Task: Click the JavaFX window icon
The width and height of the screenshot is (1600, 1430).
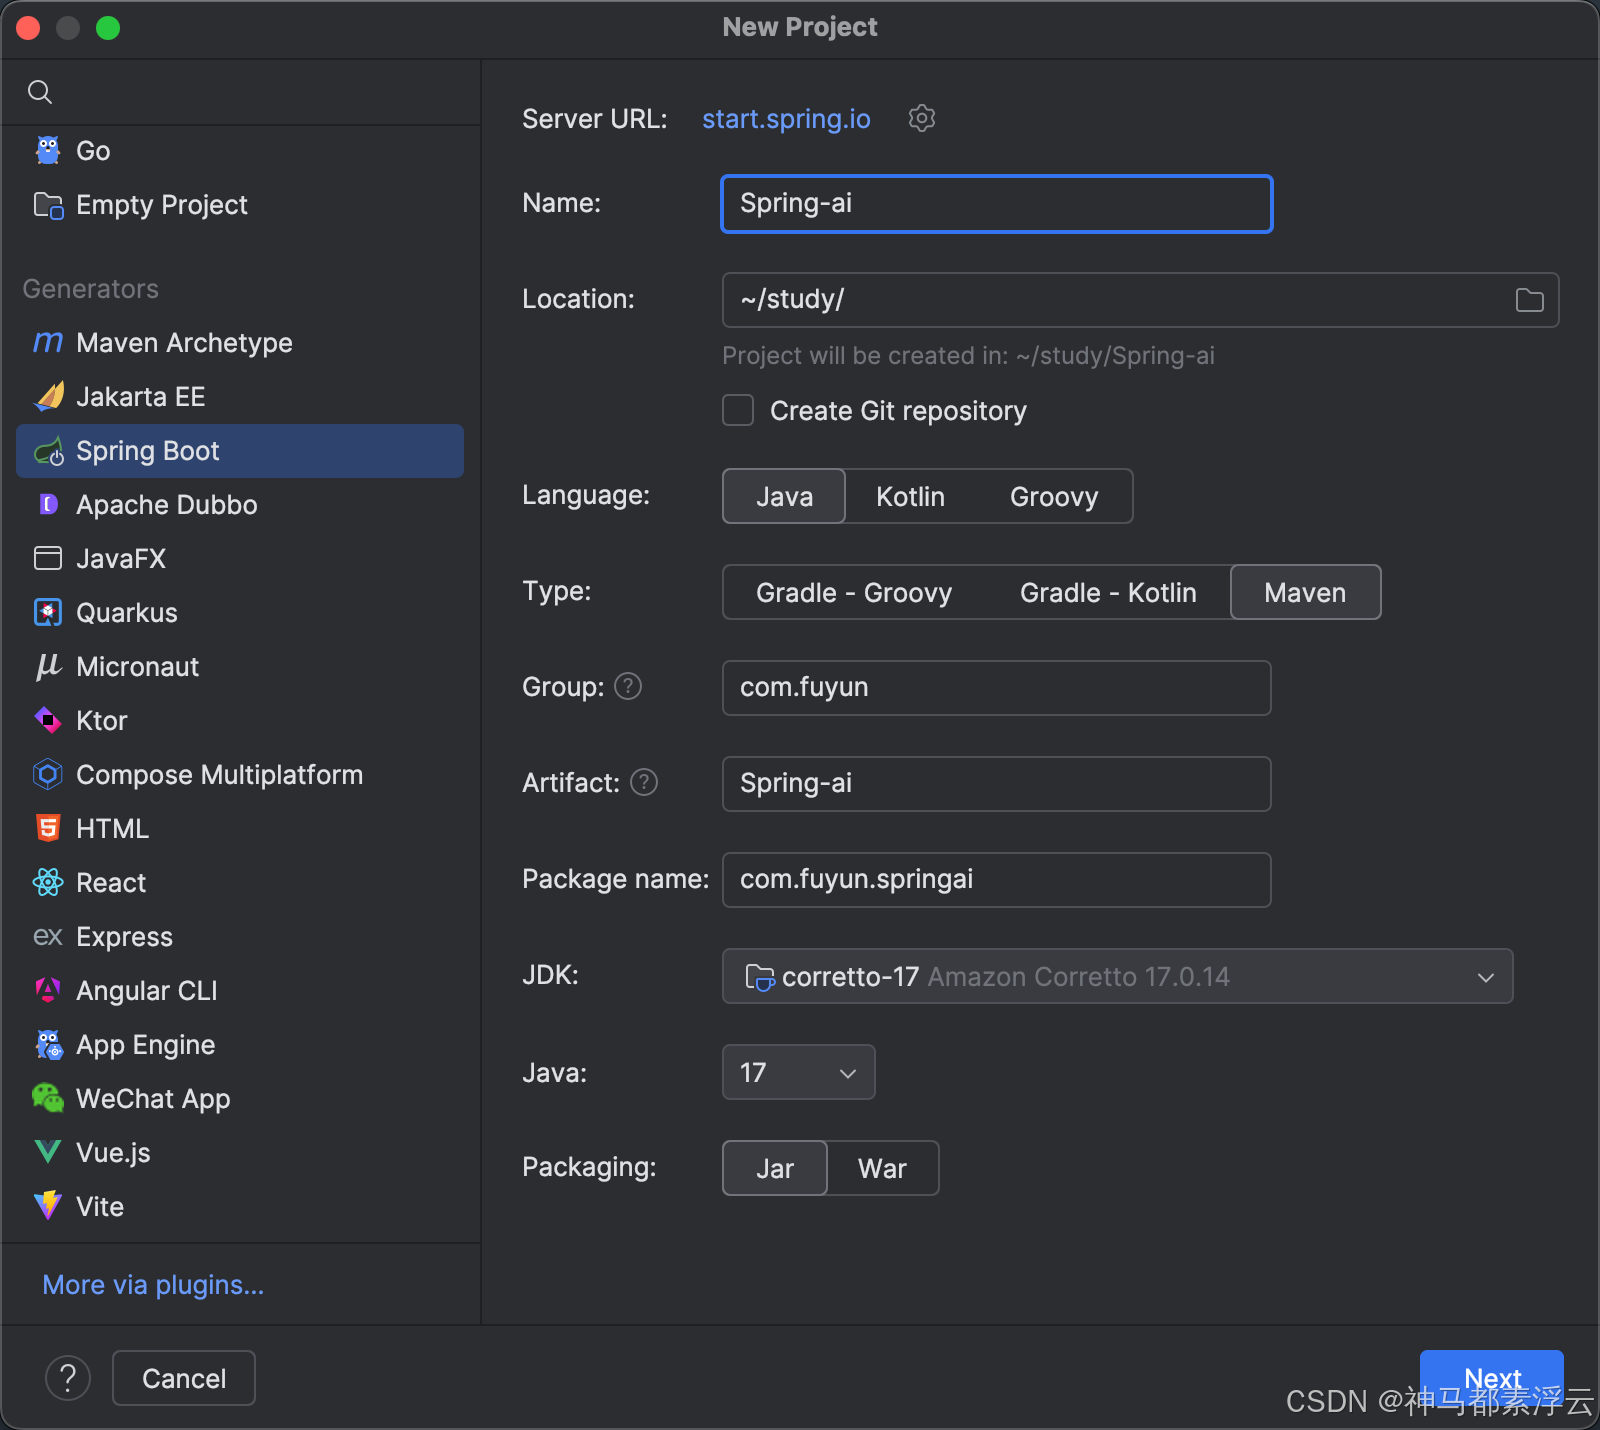Action: pyautogui.click(x=48, y=558)
